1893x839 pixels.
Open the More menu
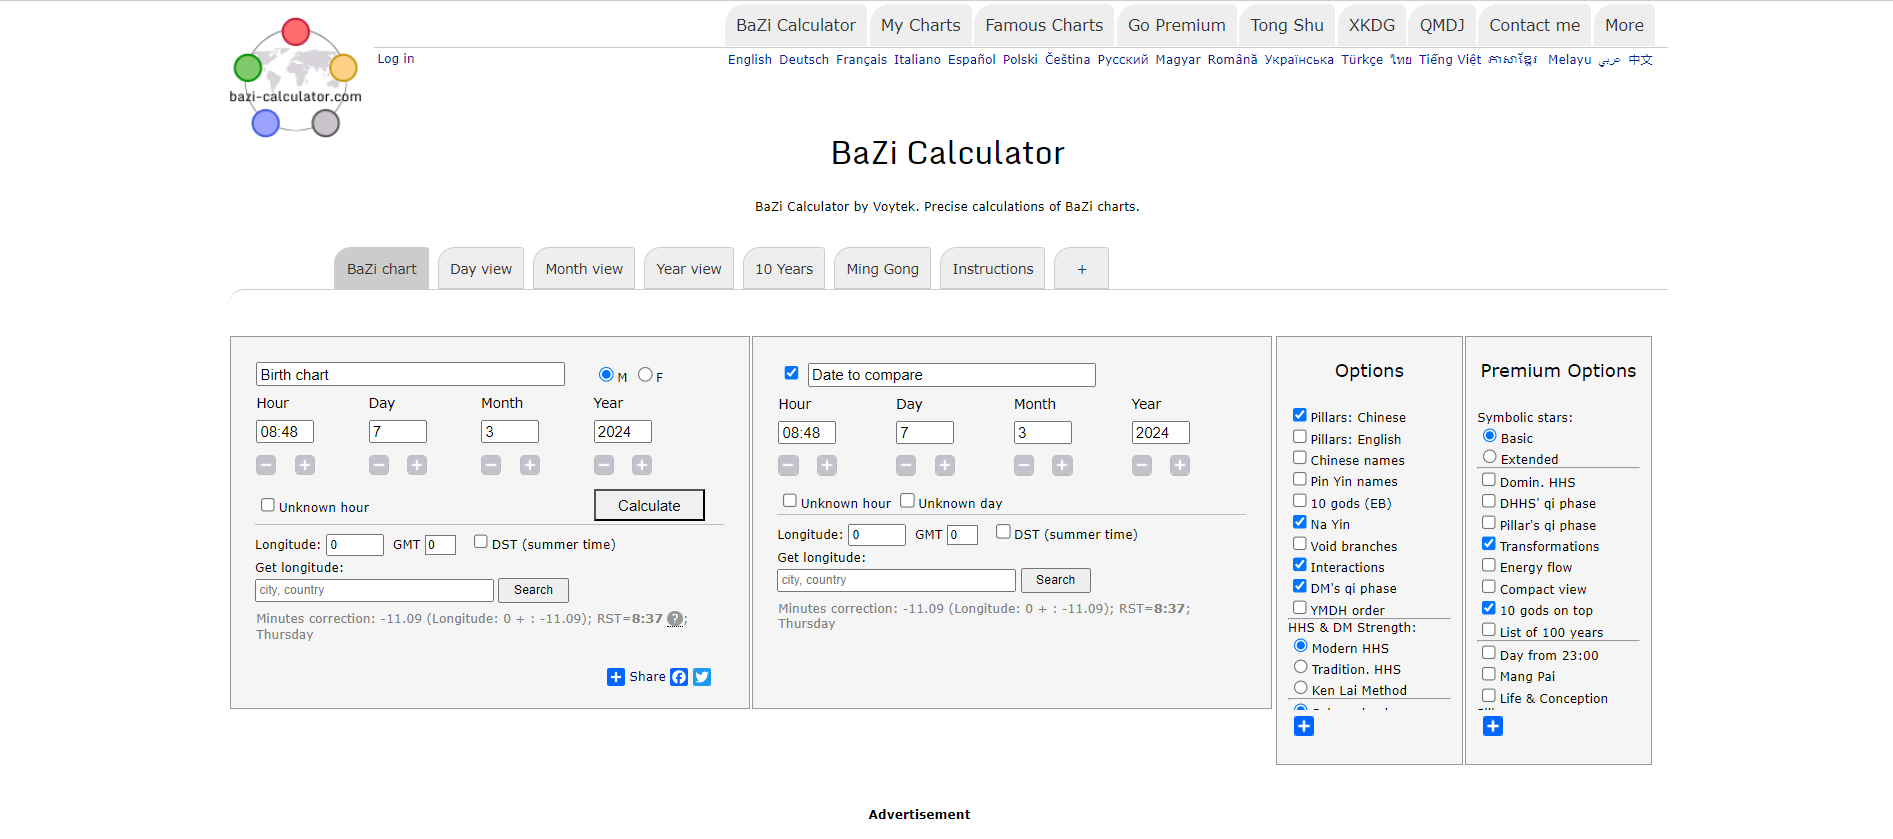[1624, 26]
